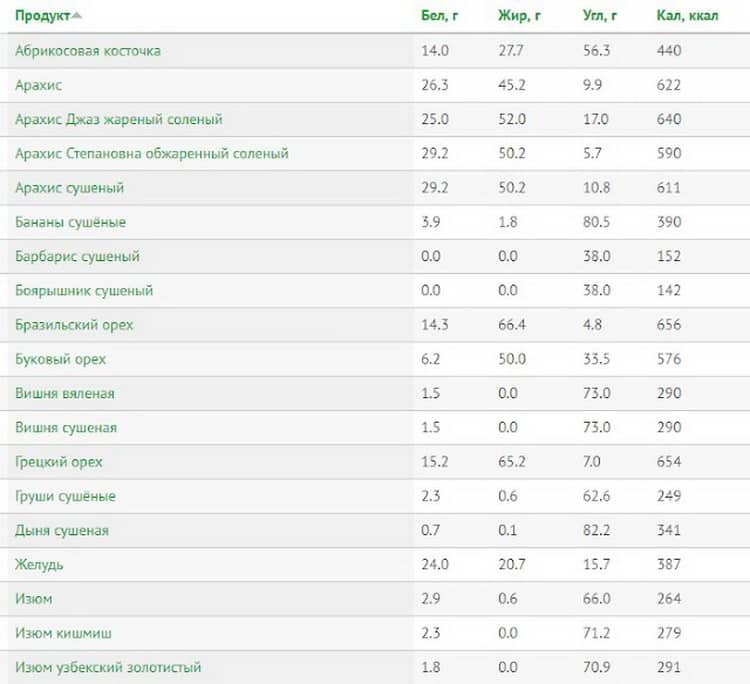750x684 pixels.
Task: Select Барбарис сушеный product
Action: point(77,256)
